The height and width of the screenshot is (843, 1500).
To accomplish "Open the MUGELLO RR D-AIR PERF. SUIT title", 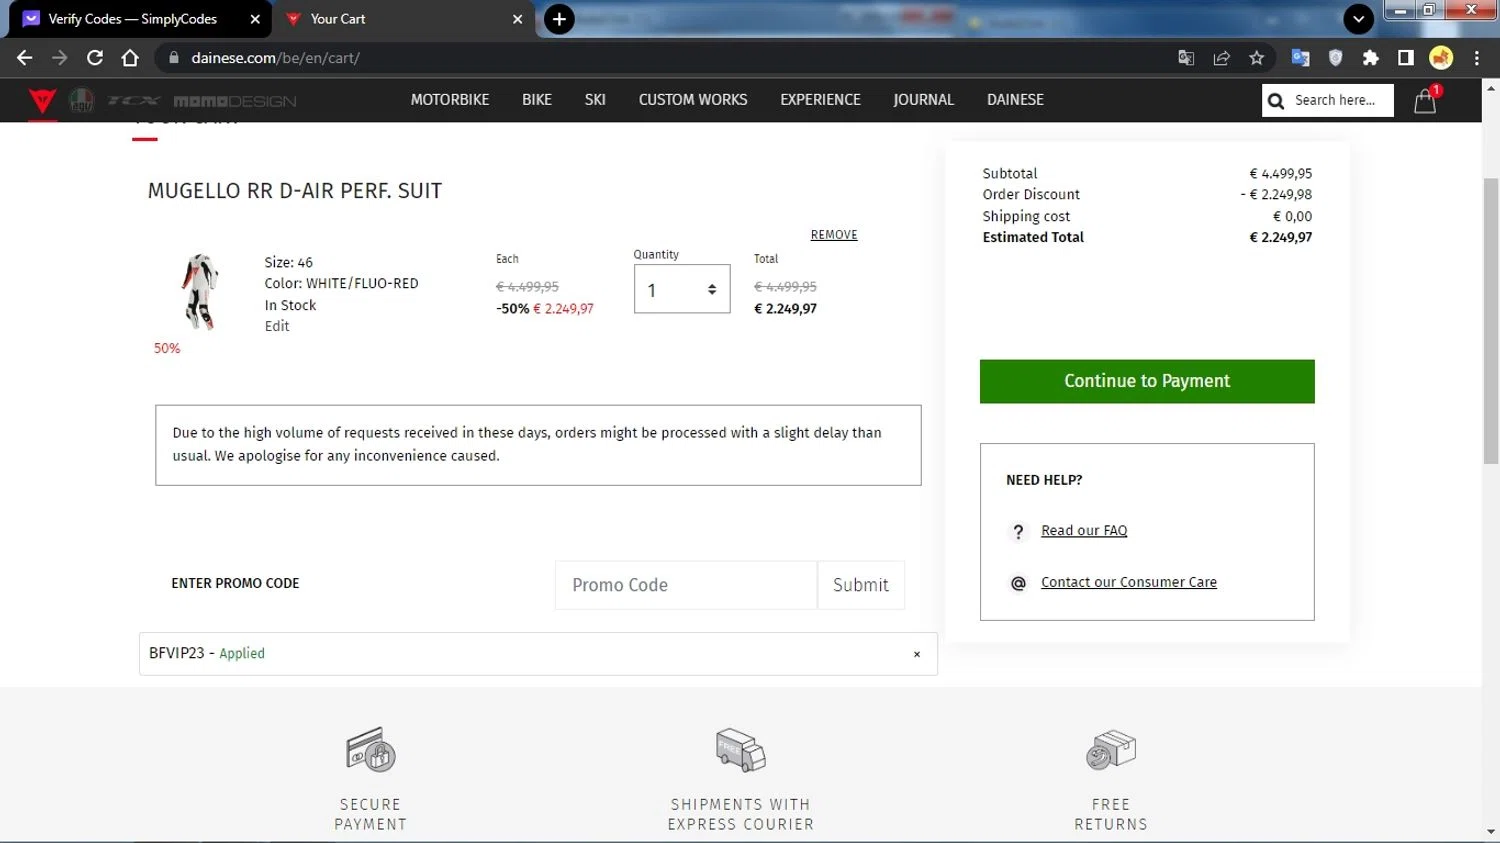I will tap(295, 191).
